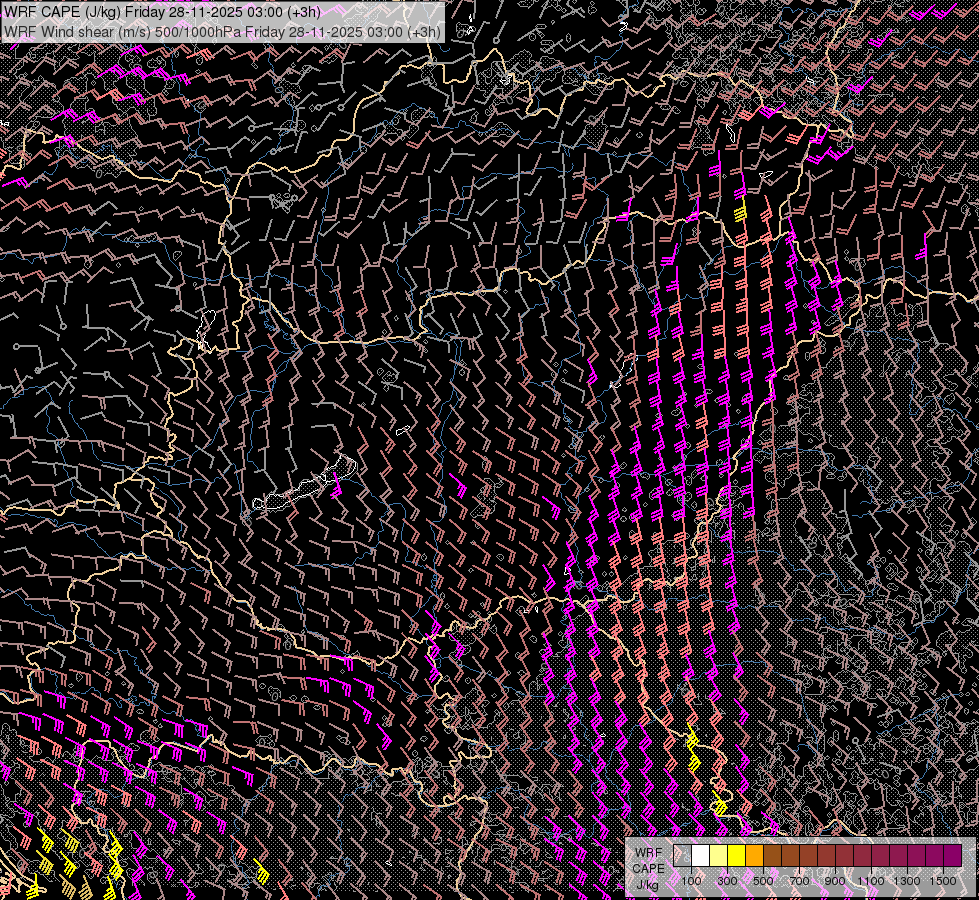Click the 700 tick label on the legend
This screenshot has width=979, height=900.
pos(799,881)
